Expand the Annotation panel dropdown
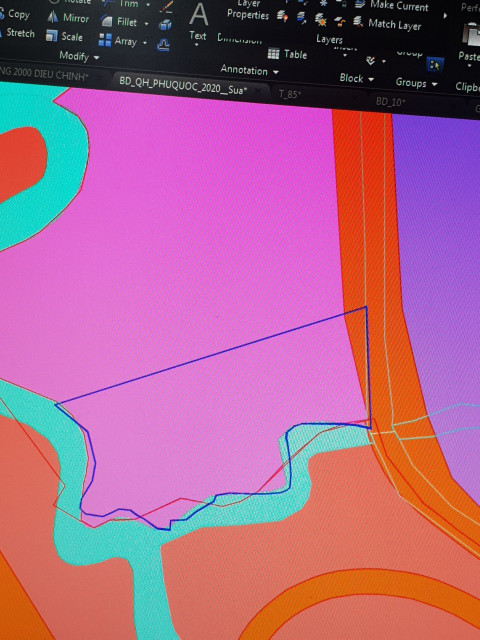 [276, 72]
